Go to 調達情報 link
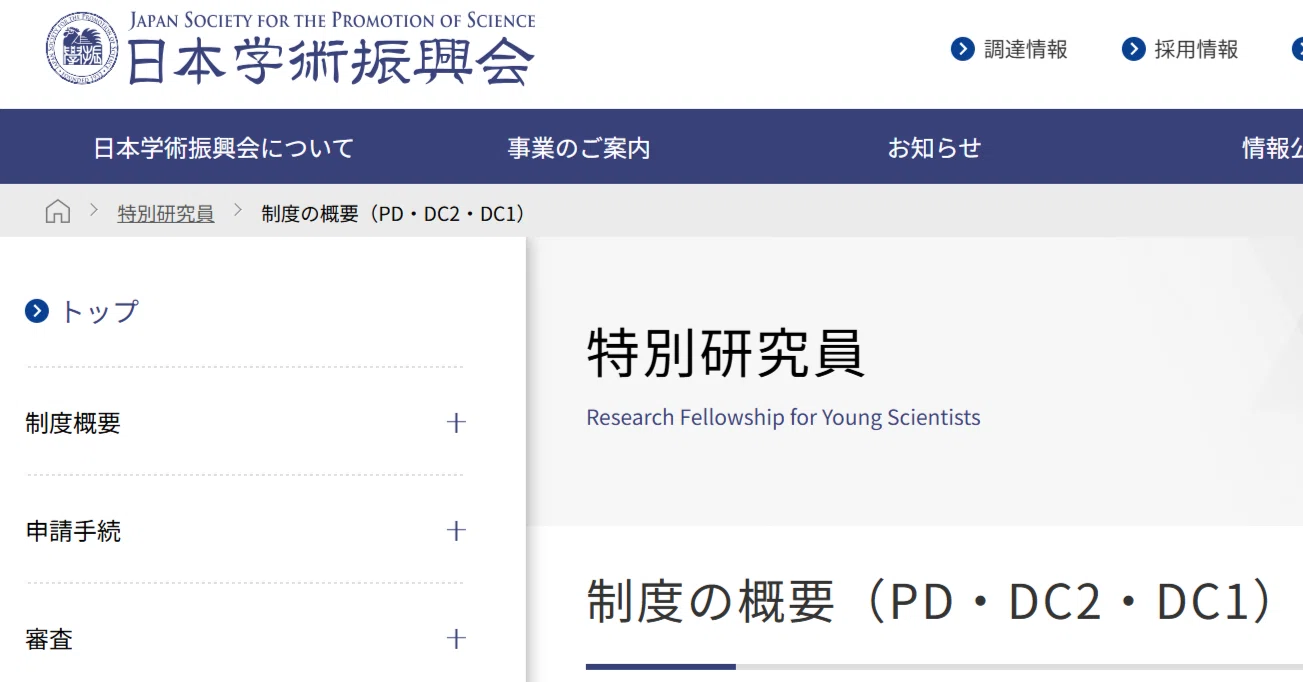Image resolution: width=1303 pixels, height=682 pixels. click(x=1025, y=49)
